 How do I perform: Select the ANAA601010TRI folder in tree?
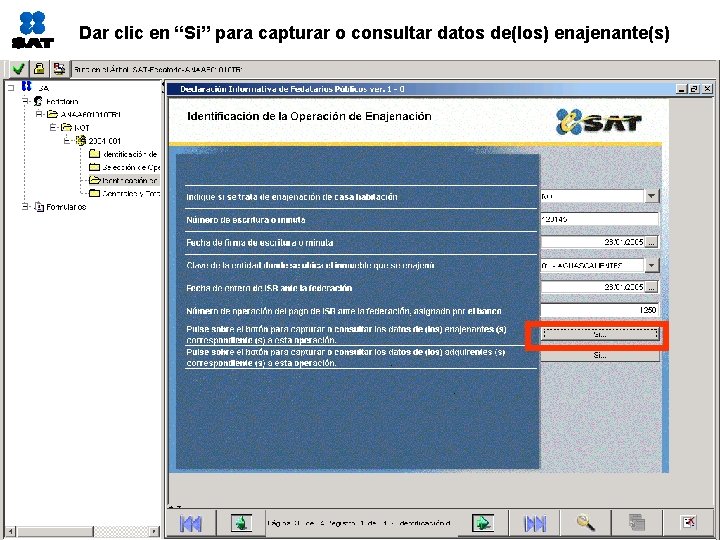point(84,114)
